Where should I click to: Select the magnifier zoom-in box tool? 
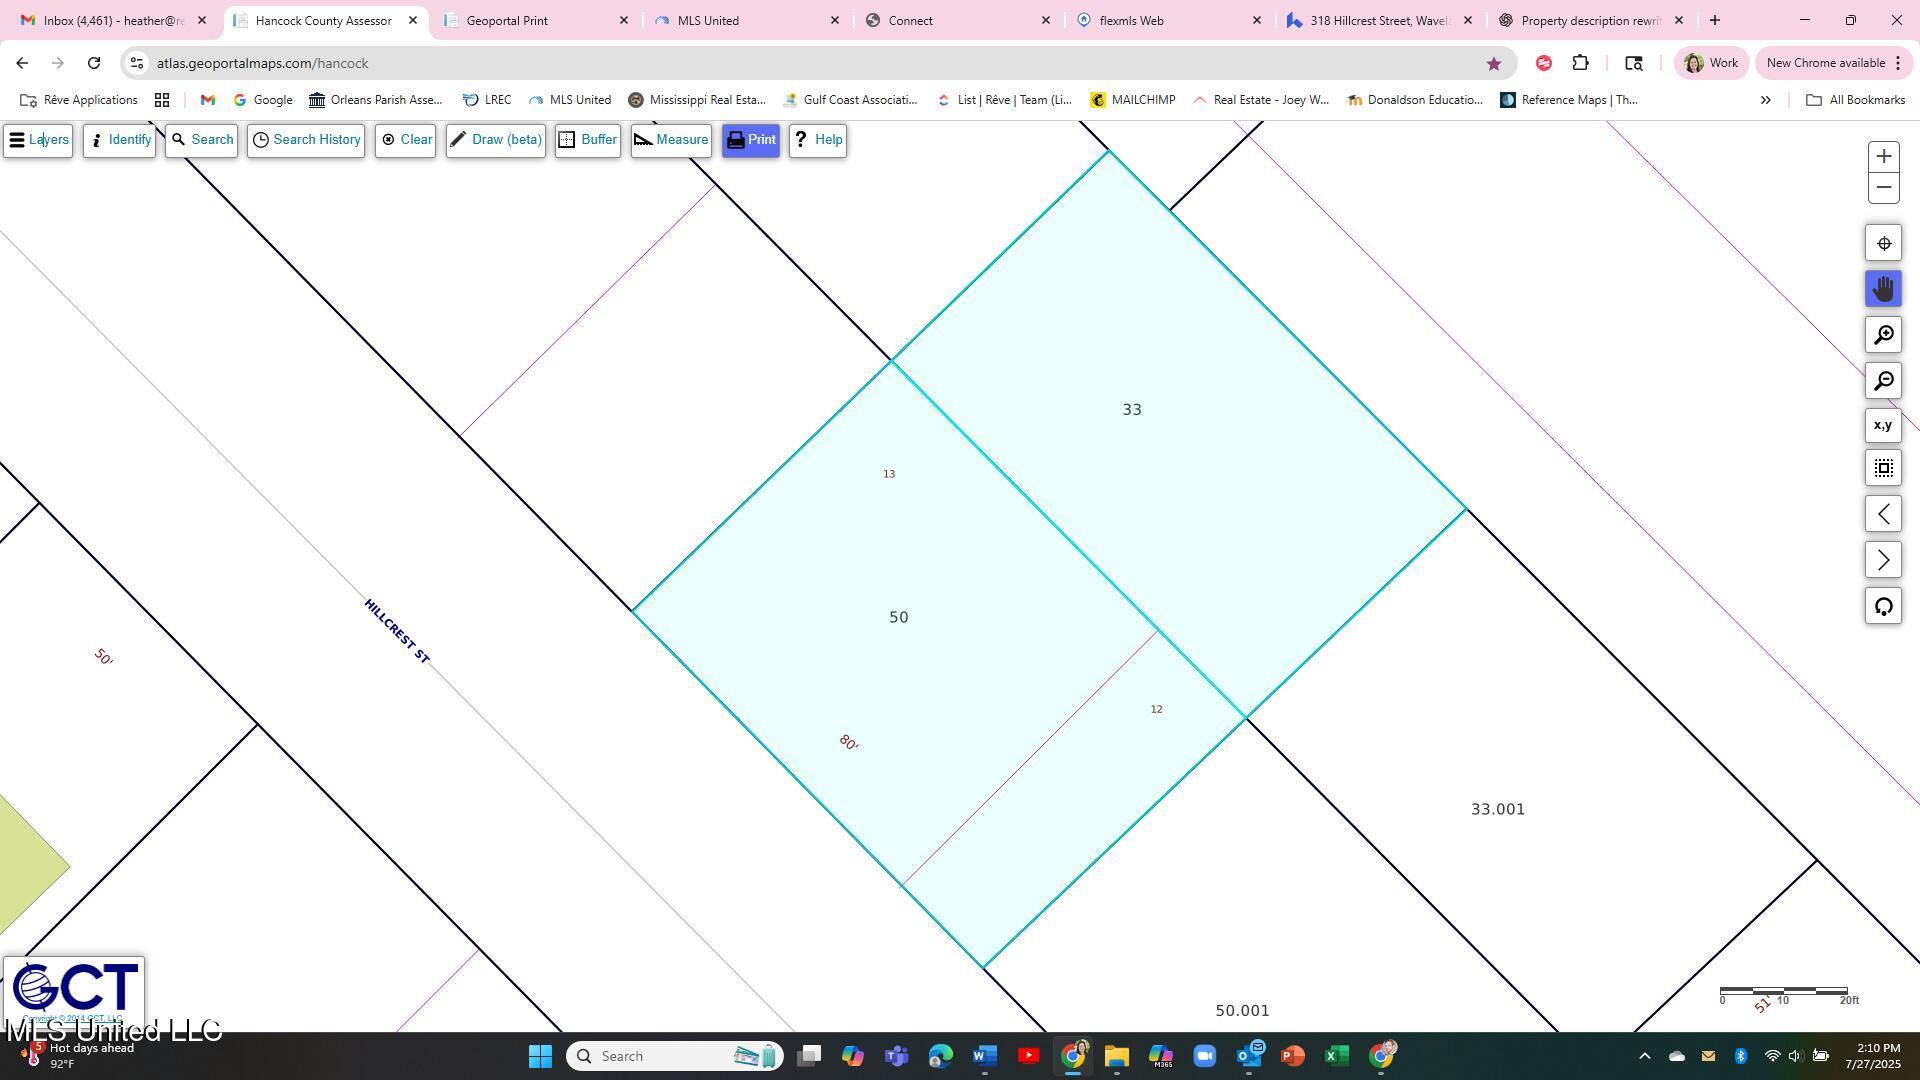click(x=1883, y=335)
